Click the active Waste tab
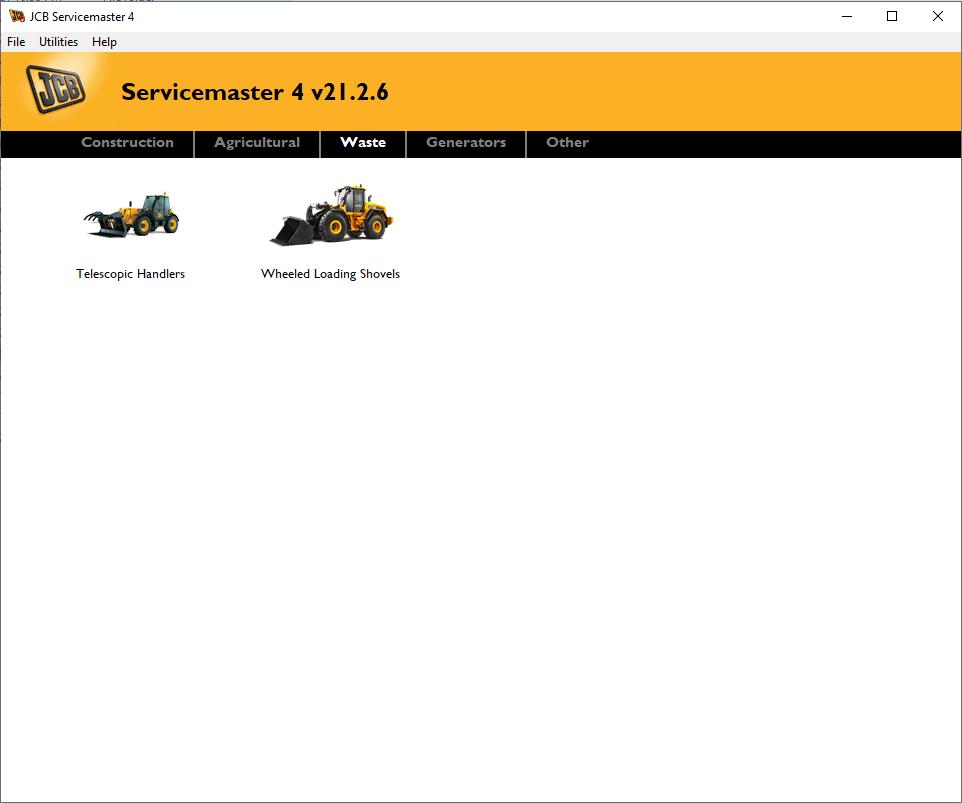The image size is (962, 804). (x=363, y=143)
